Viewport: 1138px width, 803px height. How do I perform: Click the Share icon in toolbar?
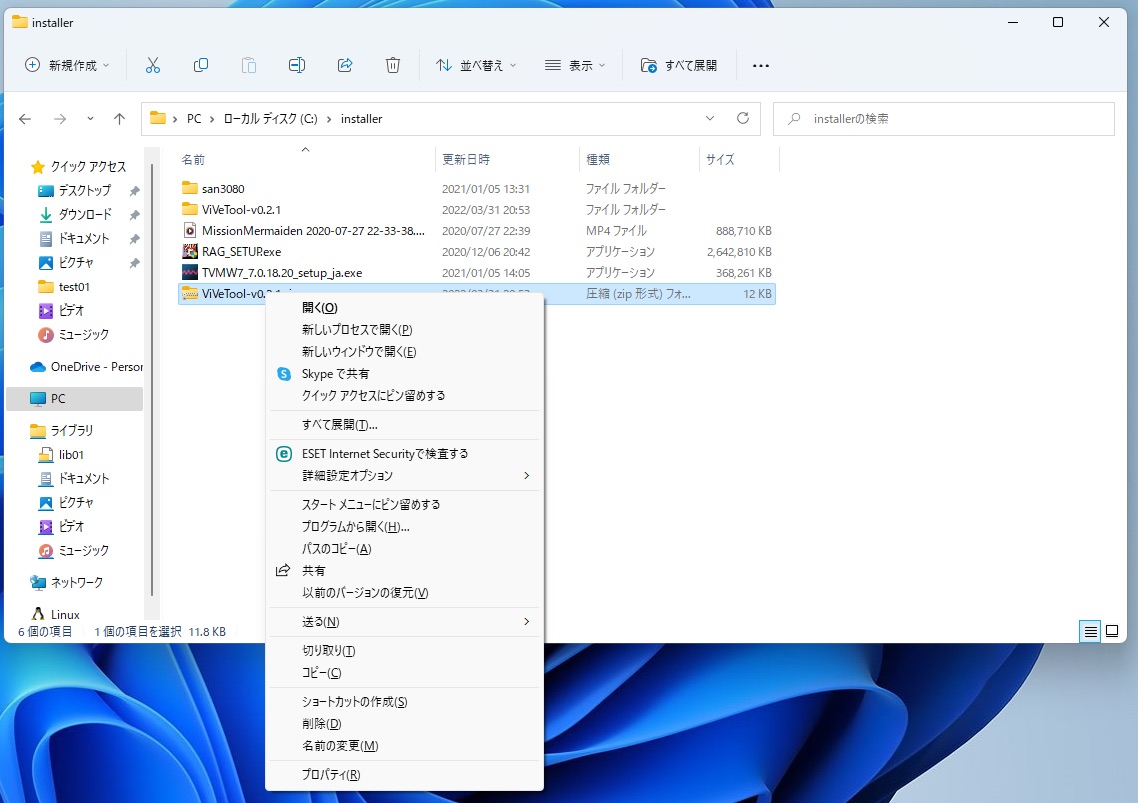click(x=345, y=65)
